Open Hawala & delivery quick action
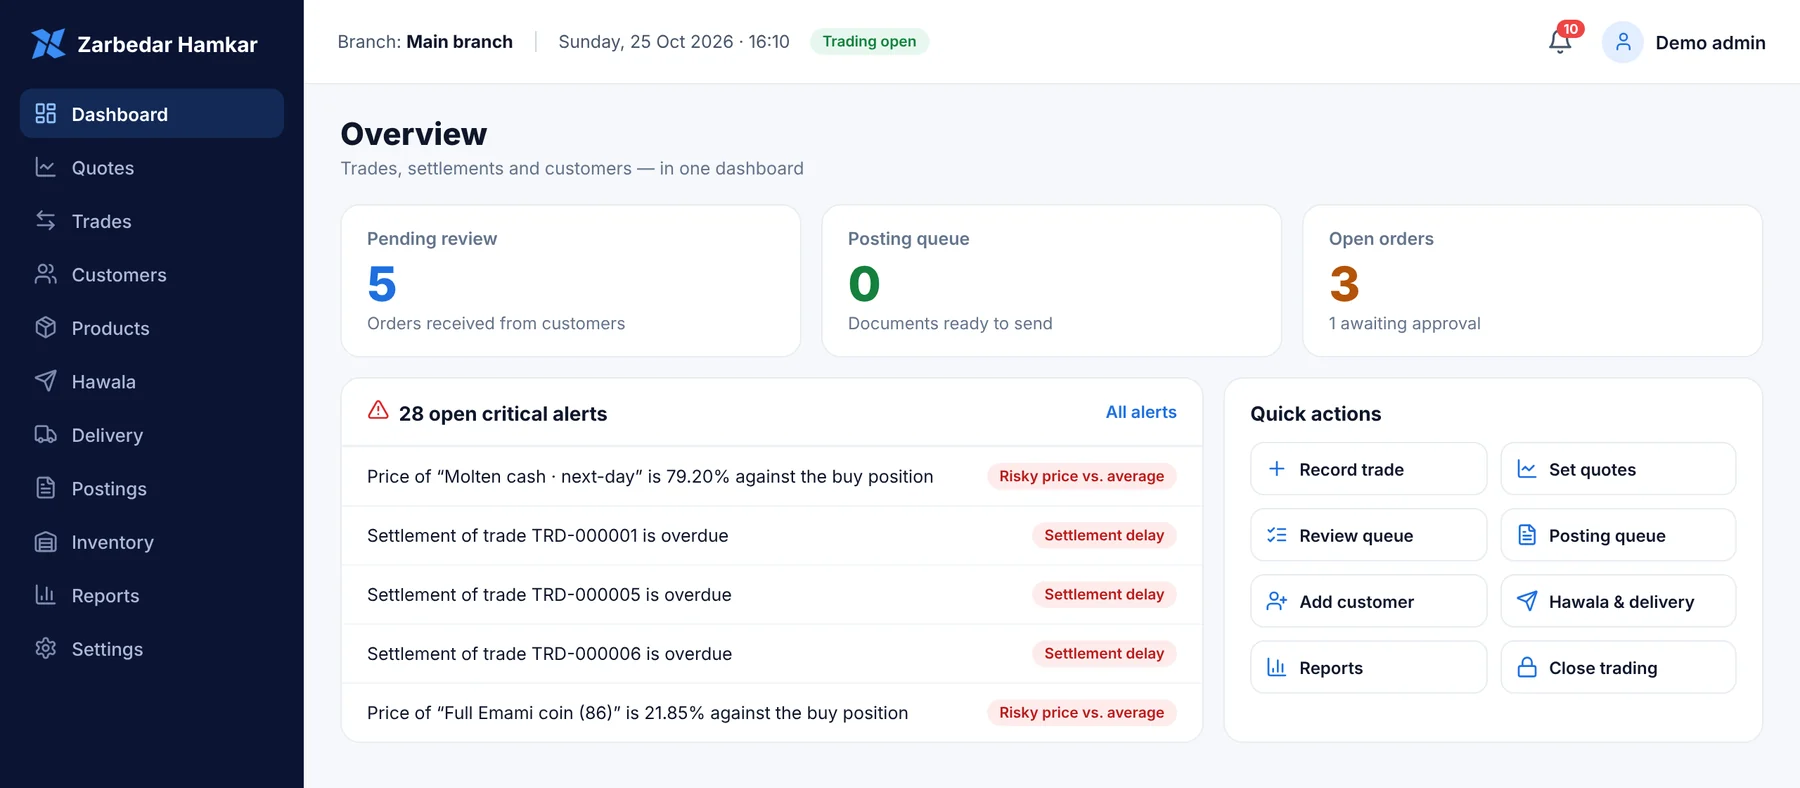This screenshot has width=1800, height=788. pyautogui.click(x=1618, y=601)
